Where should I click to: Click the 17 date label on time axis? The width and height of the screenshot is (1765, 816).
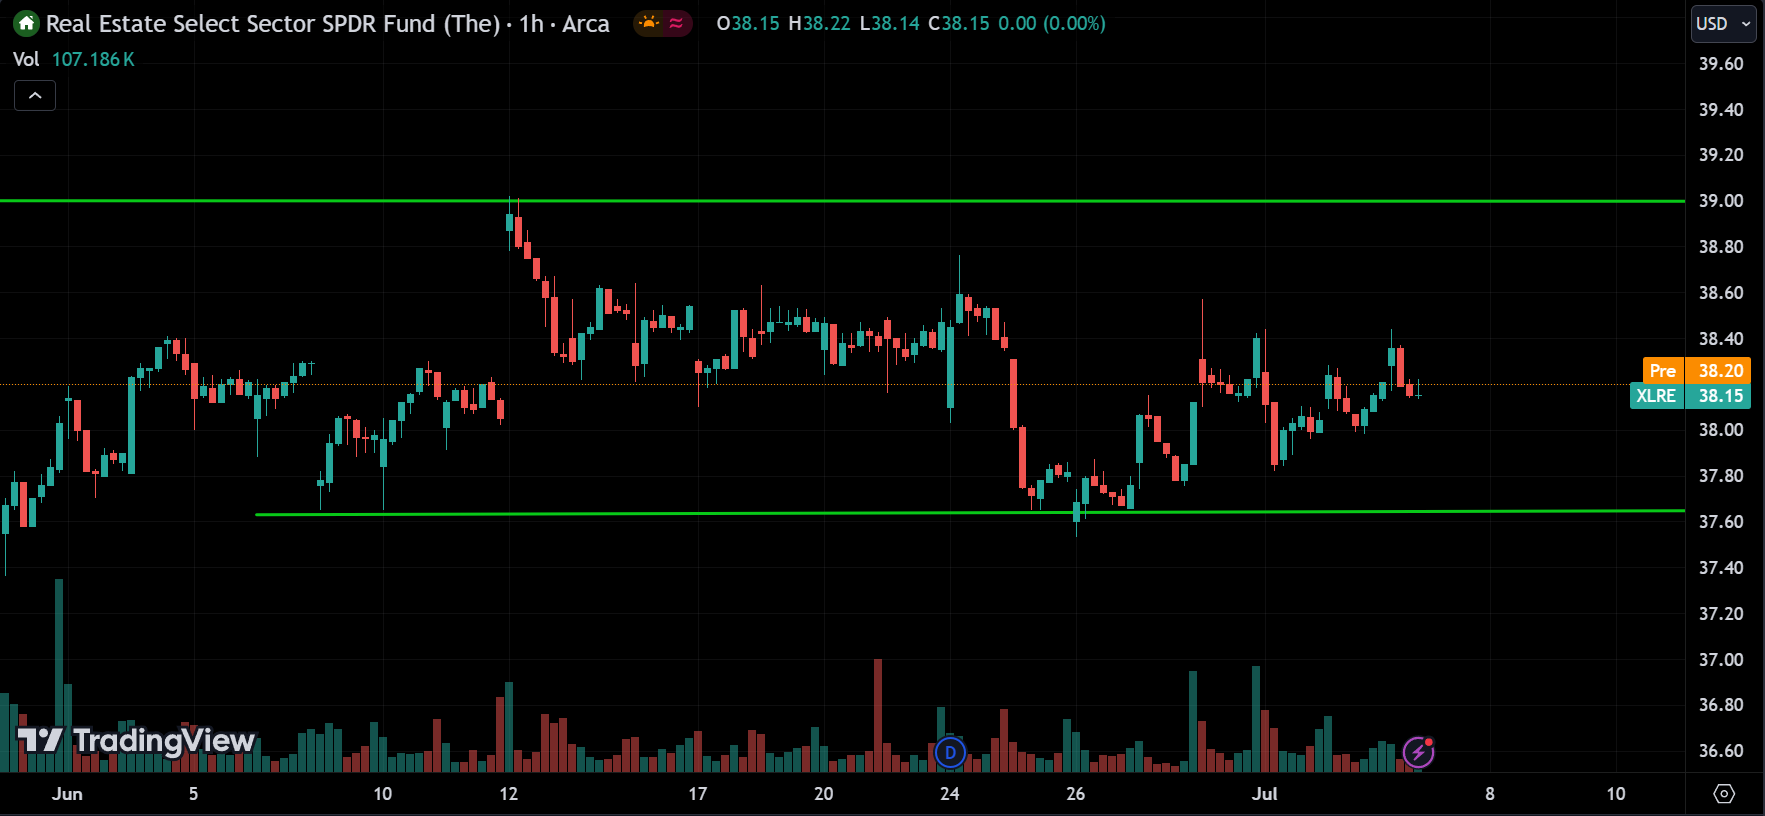click(x=698, y=794)
